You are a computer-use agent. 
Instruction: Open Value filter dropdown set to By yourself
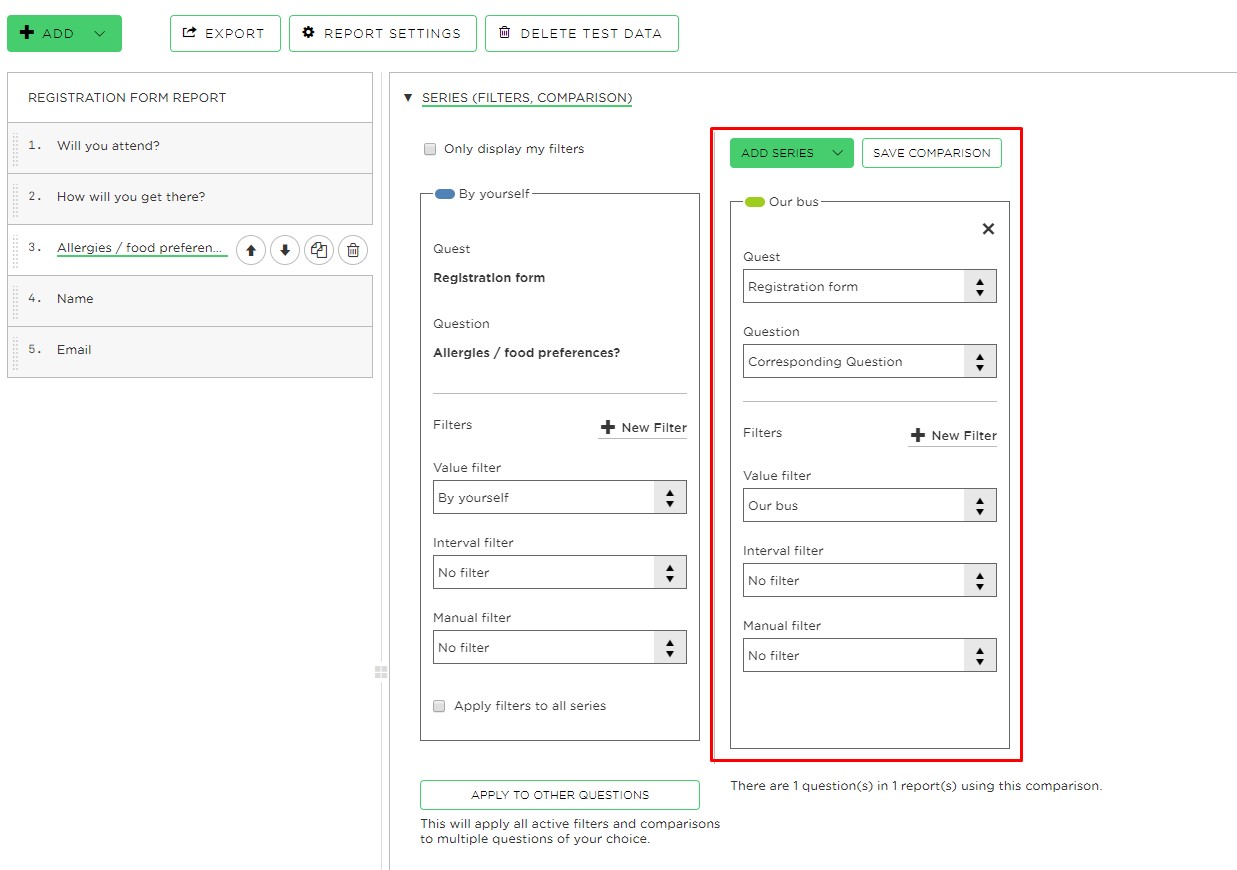pos(560,498)
